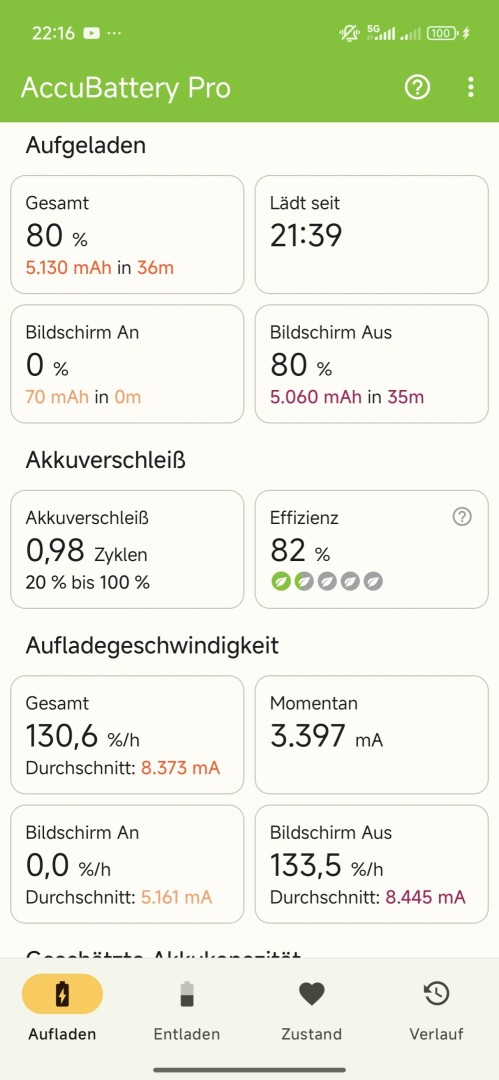499x1080 pixels.
Task: Select the Lädt seit 21:39 card
Action: [x=371, y=234]
